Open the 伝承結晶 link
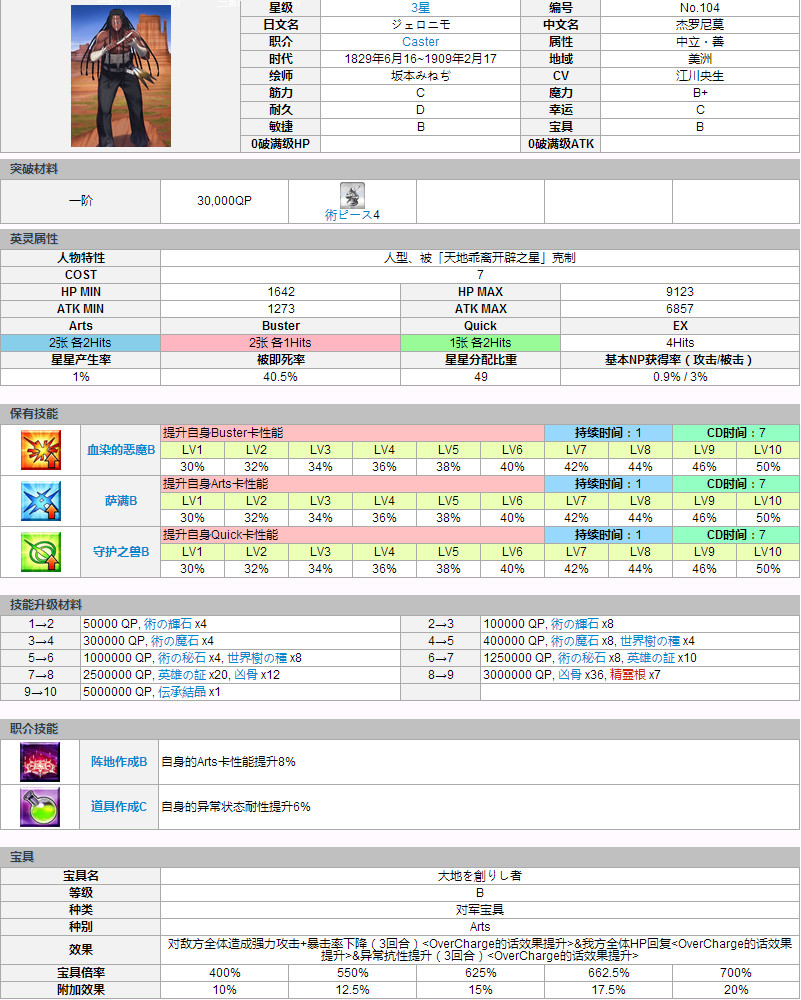The height and width of the screenshot is (1000, 801). pos(182,692)
